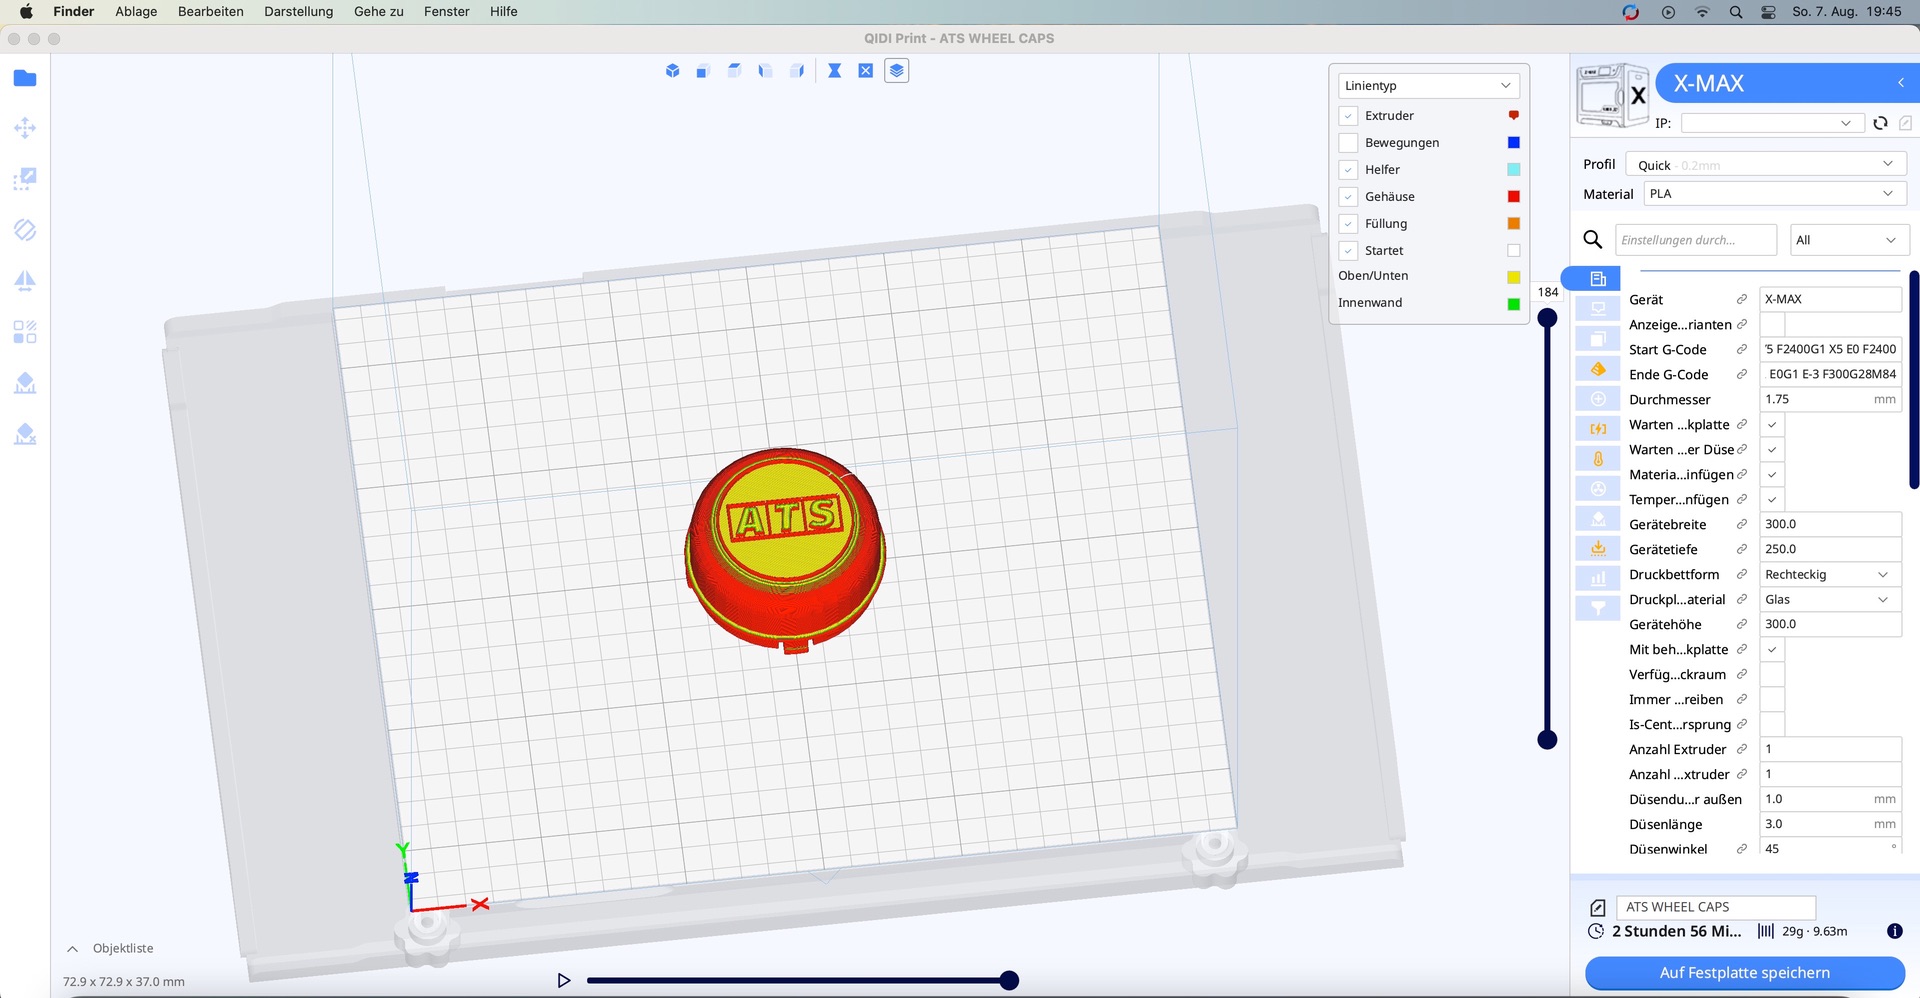Select the Rotate tool in left sidebar
The width and height of the screenshot is (1920, 998).
pyautogui.click(x=25, y=230)
